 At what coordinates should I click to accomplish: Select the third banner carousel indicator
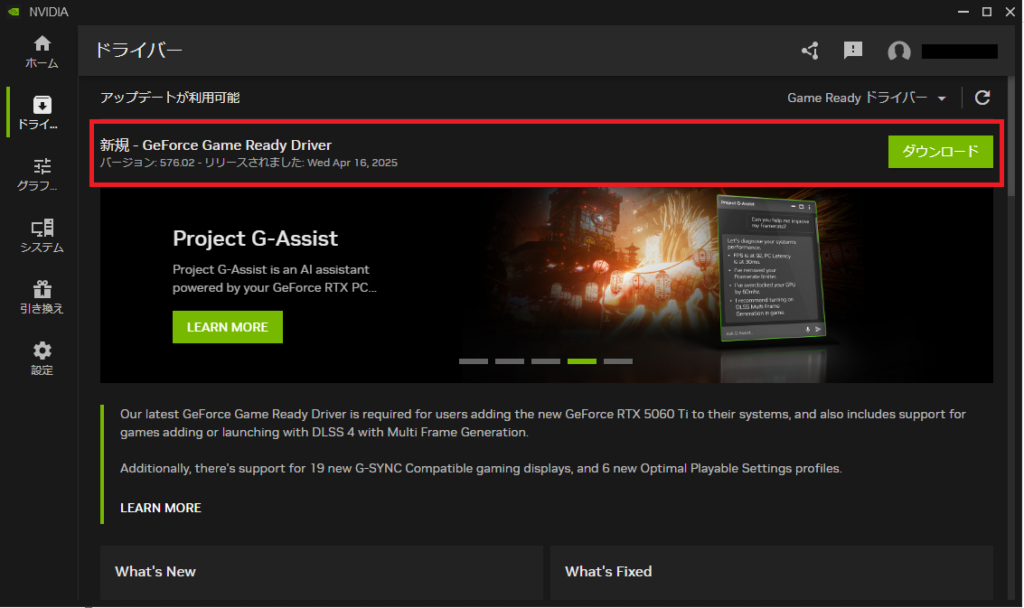(x=546, y=361)
